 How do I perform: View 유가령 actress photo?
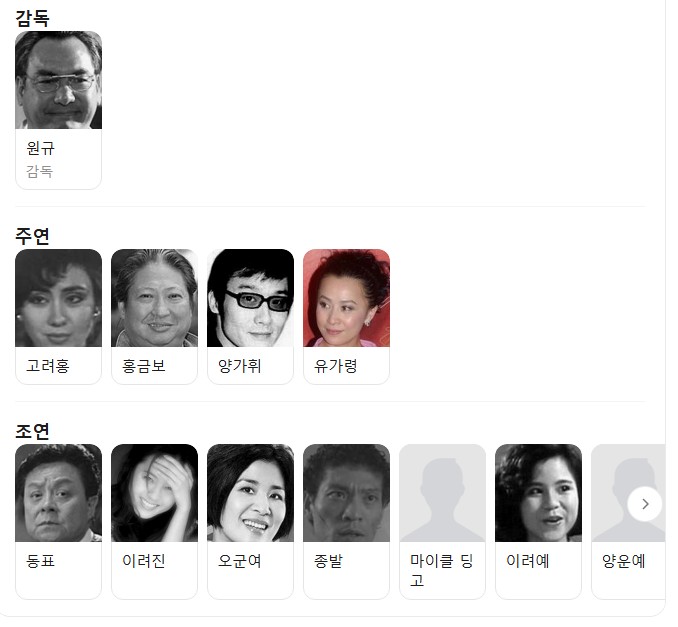[346, 298]
